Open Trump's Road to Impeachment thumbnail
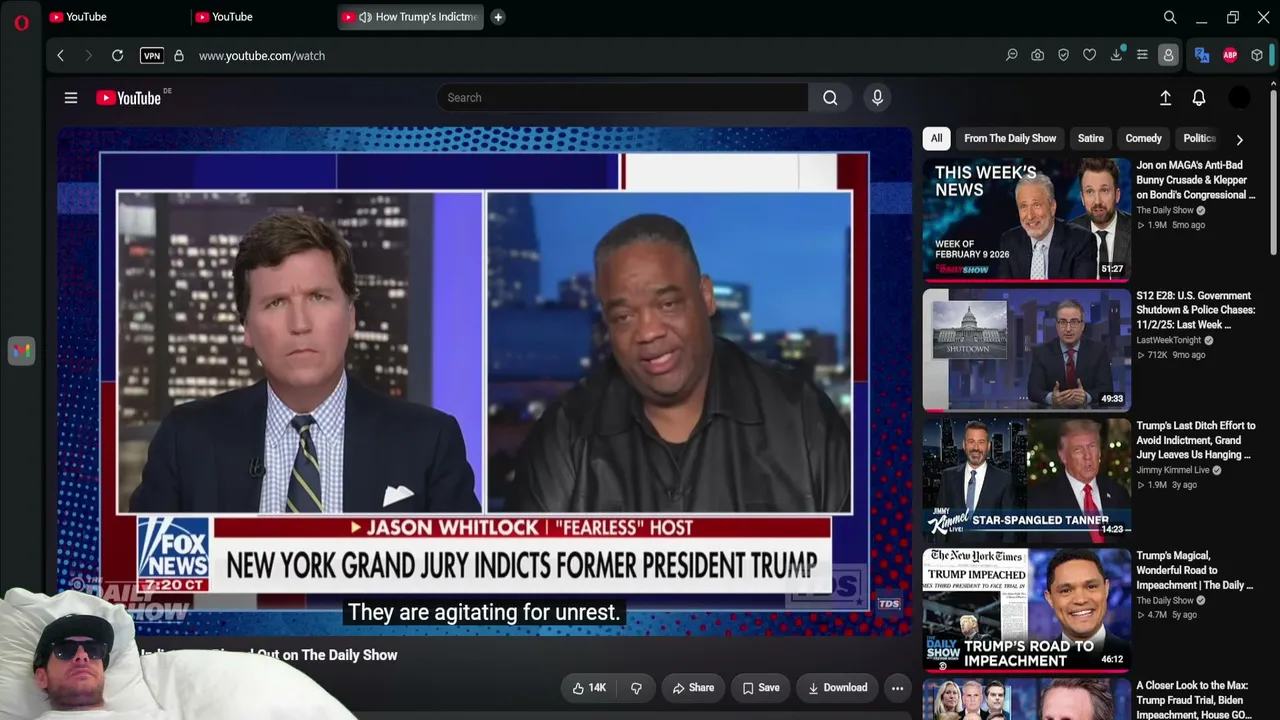The image size is (1280, 720). click(x=1027, y=610)
